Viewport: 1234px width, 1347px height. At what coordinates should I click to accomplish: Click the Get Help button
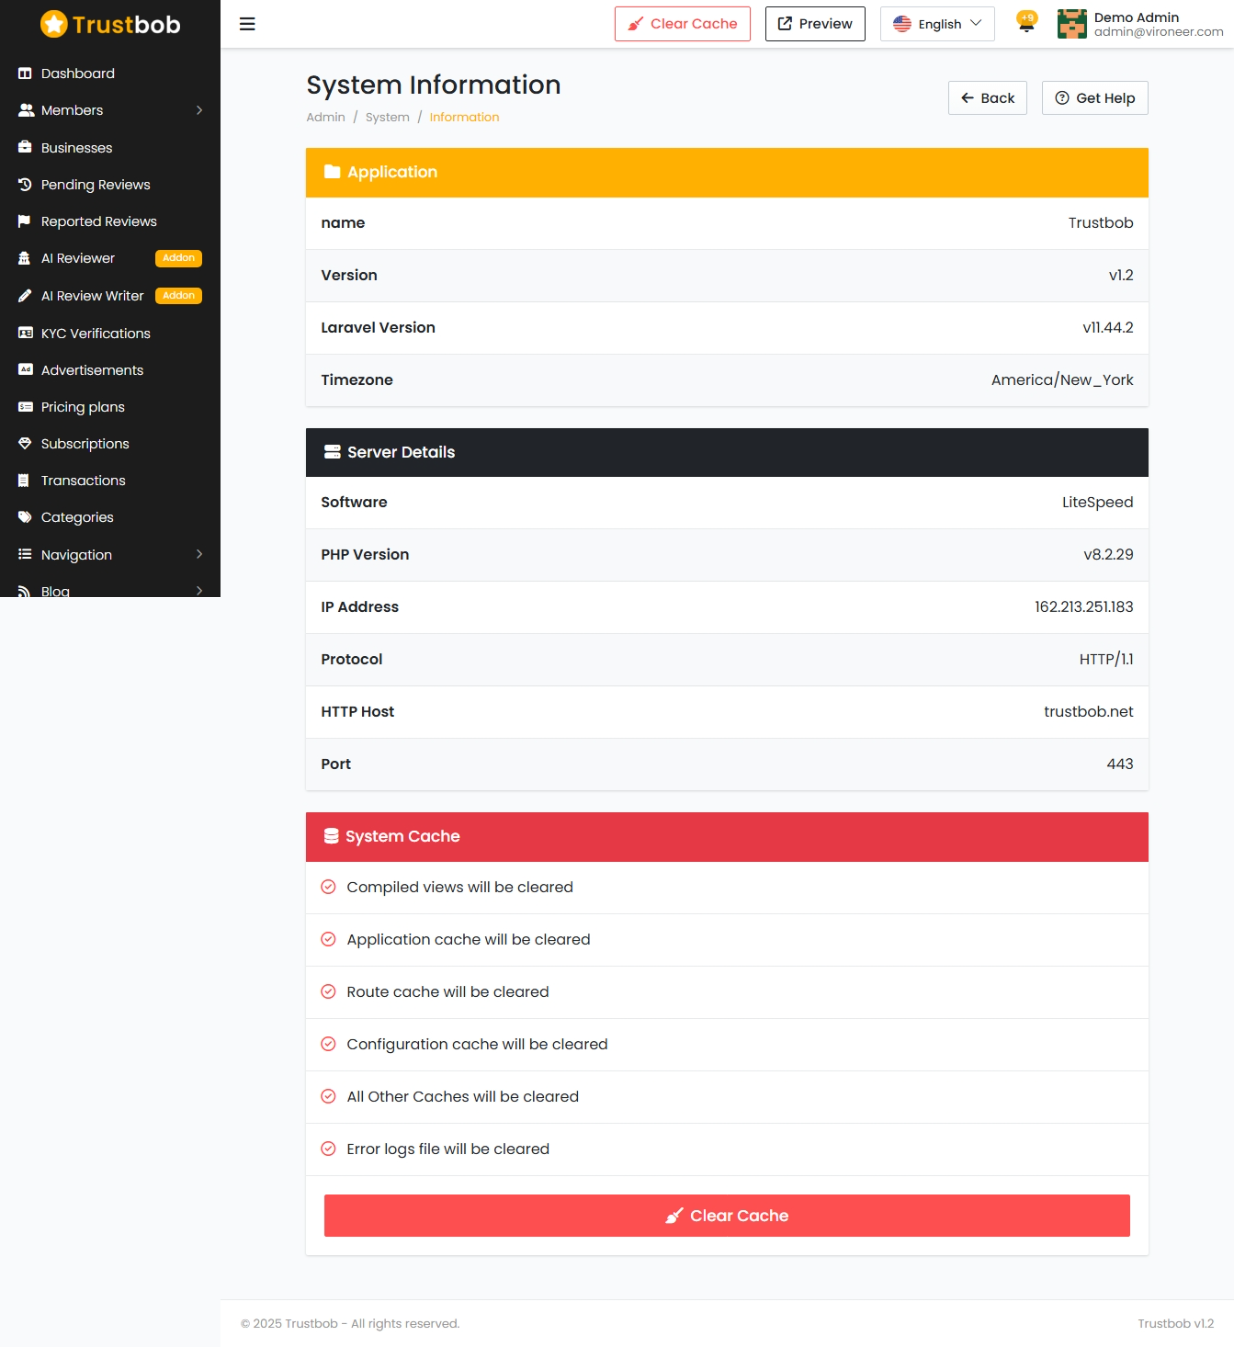click(1095, 98)
